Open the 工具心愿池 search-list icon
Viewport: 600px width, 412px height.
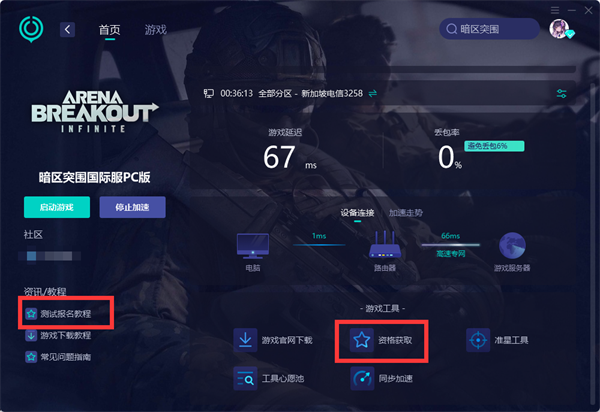point(245,378)
